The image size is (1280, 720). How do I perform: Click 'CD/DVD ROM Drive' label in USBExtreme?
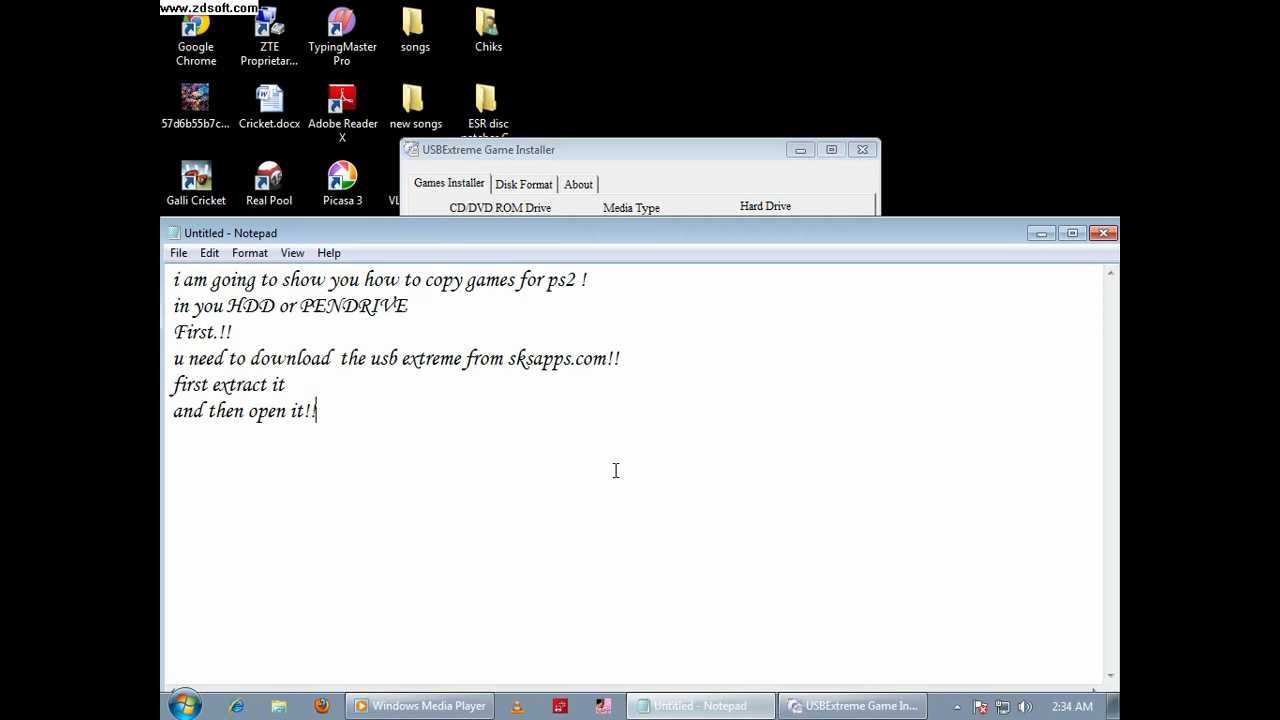500,208
